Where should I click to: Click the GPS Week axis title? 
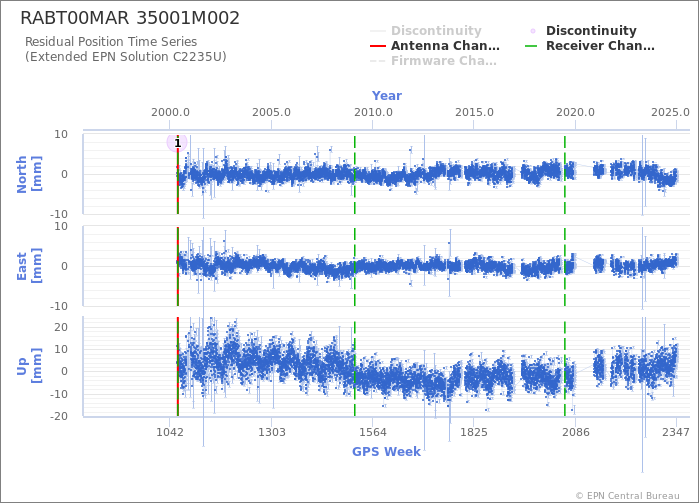tap(386, 451)
